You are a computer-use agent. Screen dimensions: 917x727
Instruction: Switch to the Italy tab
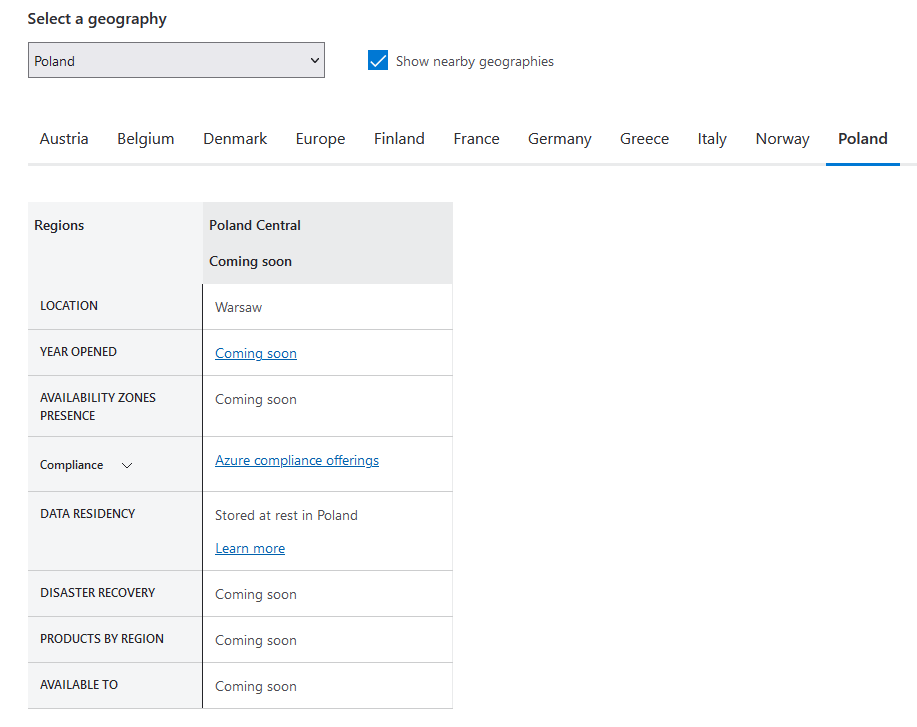712,139
